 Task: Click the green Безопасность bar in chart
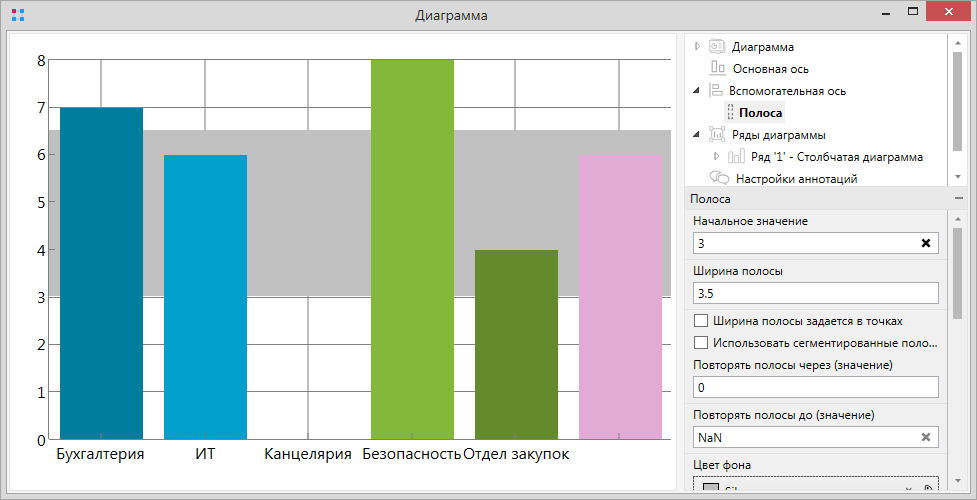click(x=412, y=250)
